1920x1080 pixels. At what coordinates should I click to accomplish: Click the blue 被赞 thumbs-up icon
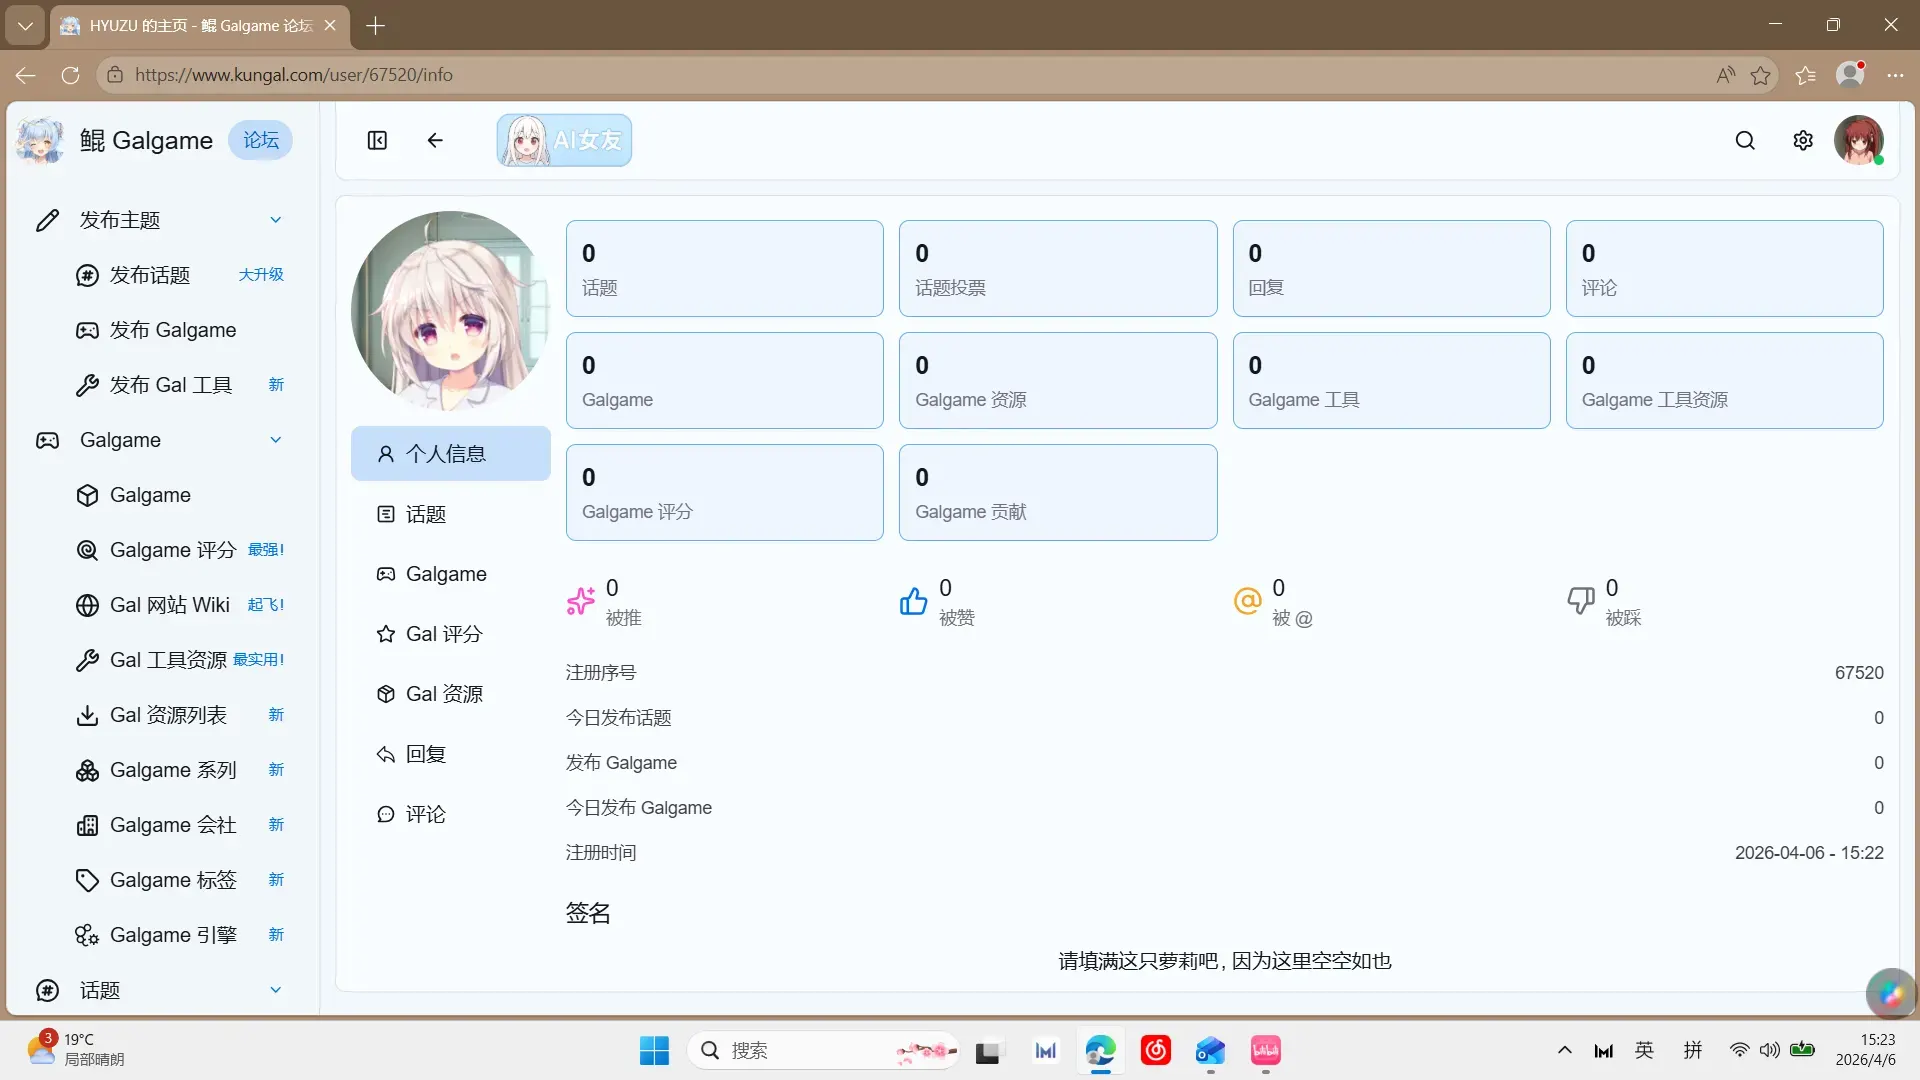tap(913, 601)
